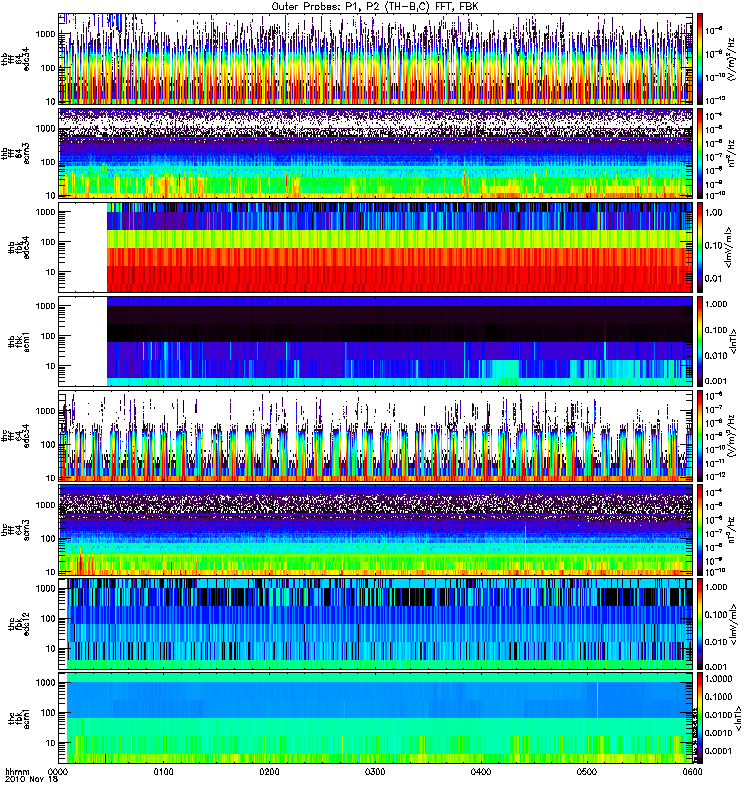This screenshot has height=800, width=750.
Task: Click the '1000' y-axis tick of thb fbk edc34 panel
Action: [x=45, y=212]
